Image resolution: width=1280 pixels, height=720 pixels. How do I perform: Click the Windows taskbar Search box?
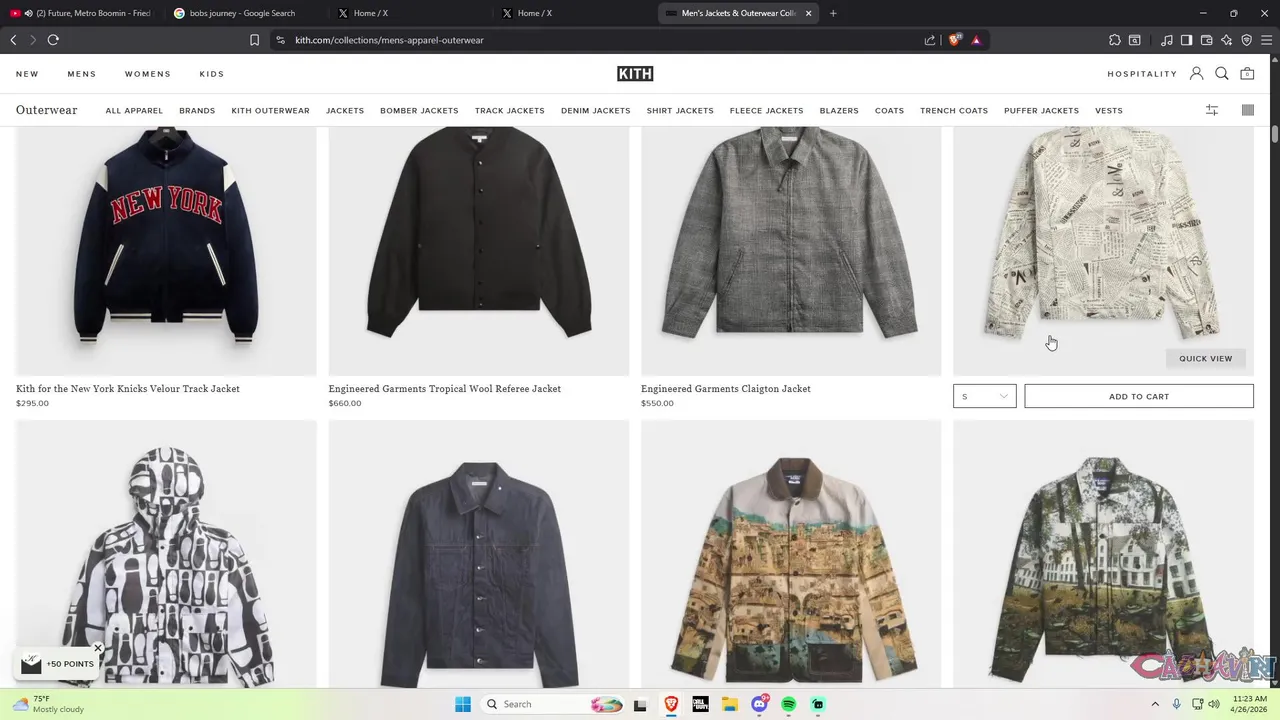coord(553,704)
